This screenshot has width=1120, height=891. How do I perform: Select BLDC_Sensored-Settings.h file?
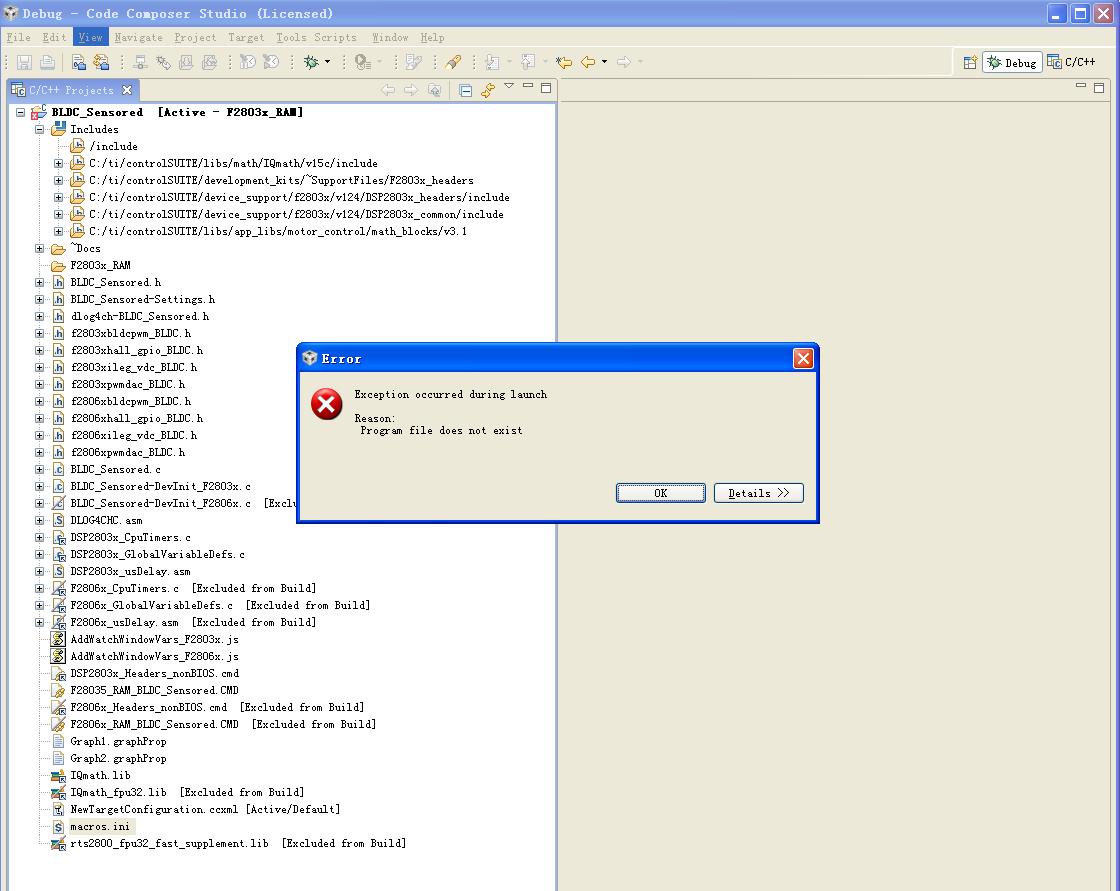tap(142, 299)
